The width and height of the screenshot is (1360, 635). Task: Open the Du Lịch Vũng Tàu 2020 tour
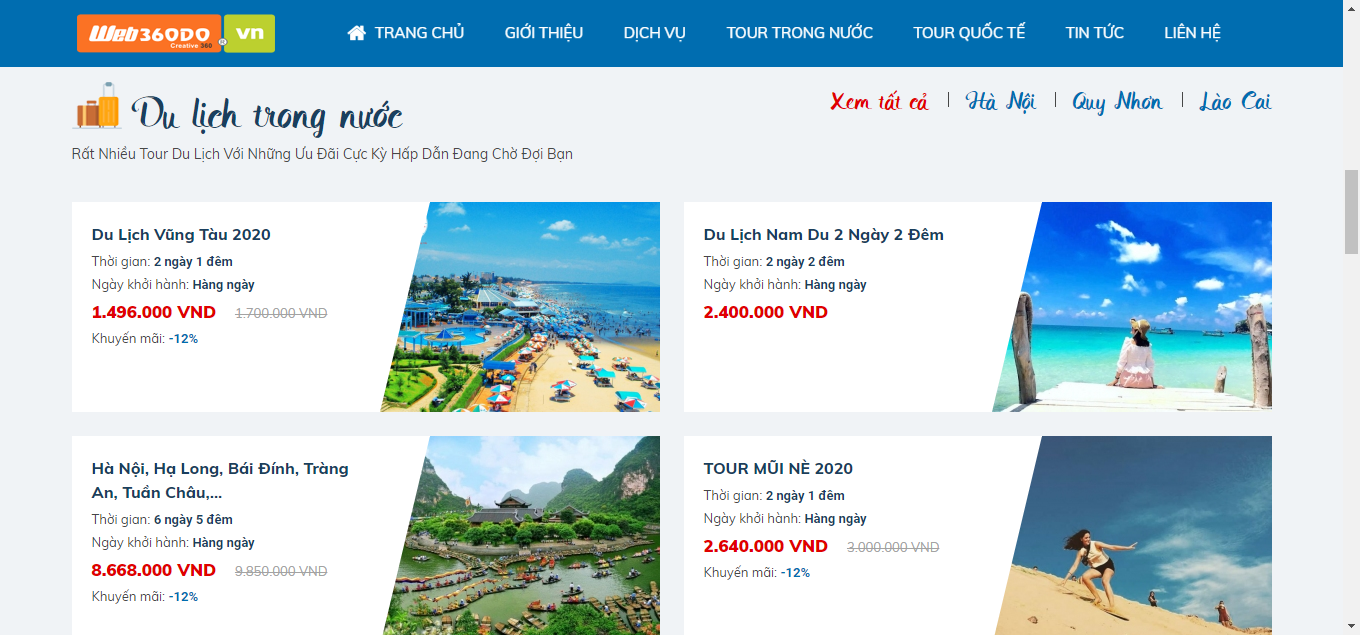[181, 235]
